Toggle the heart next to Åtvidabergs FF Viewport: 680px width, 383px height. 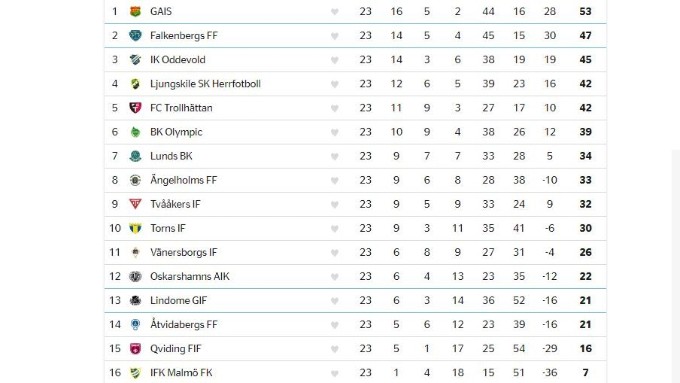click(x=334, y=325)
